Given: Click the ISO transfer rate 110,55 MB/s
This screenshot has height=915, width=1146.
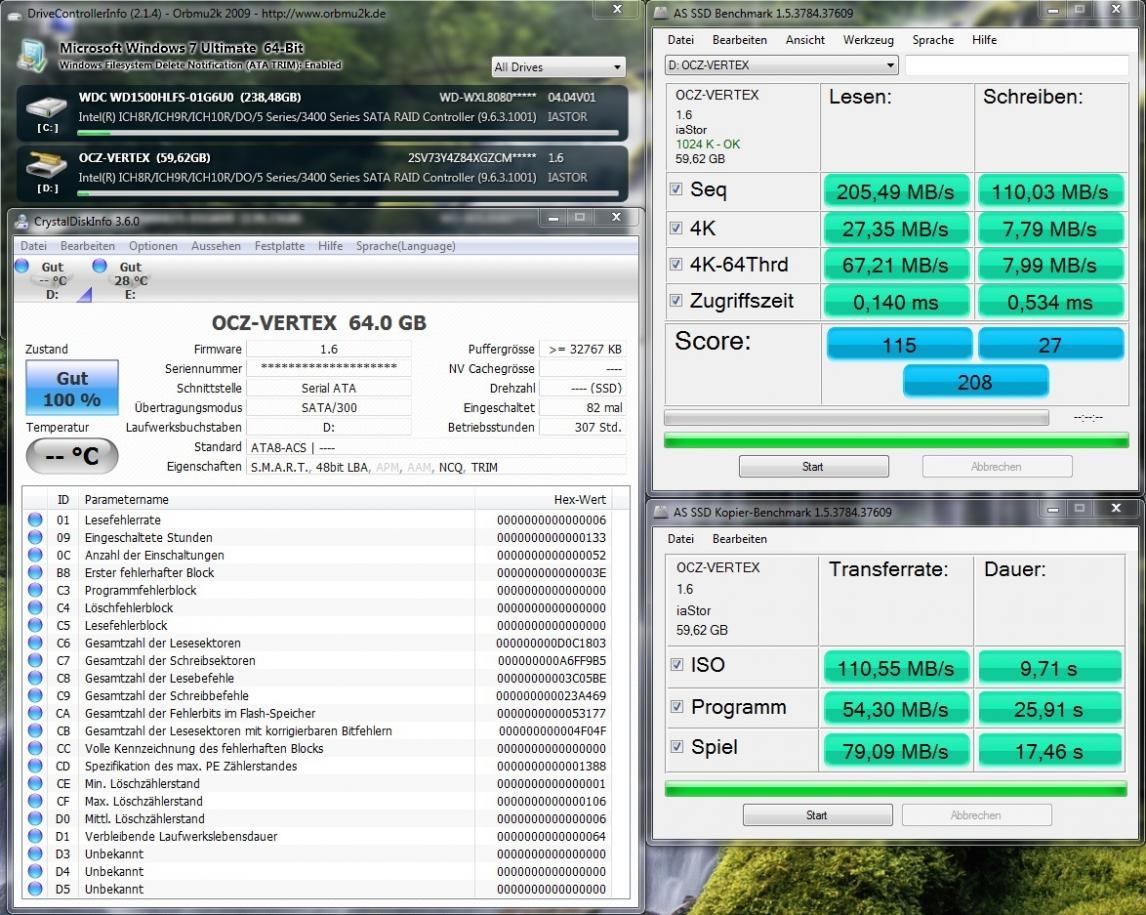Looking at the screenshot, I should 895,668.
